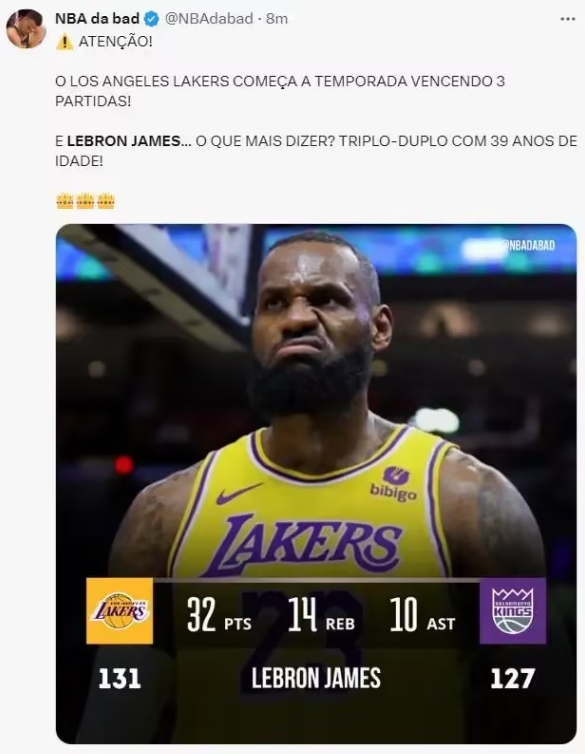
Task: Open the NBA da bad profile avatar
Action: [25, 28]
